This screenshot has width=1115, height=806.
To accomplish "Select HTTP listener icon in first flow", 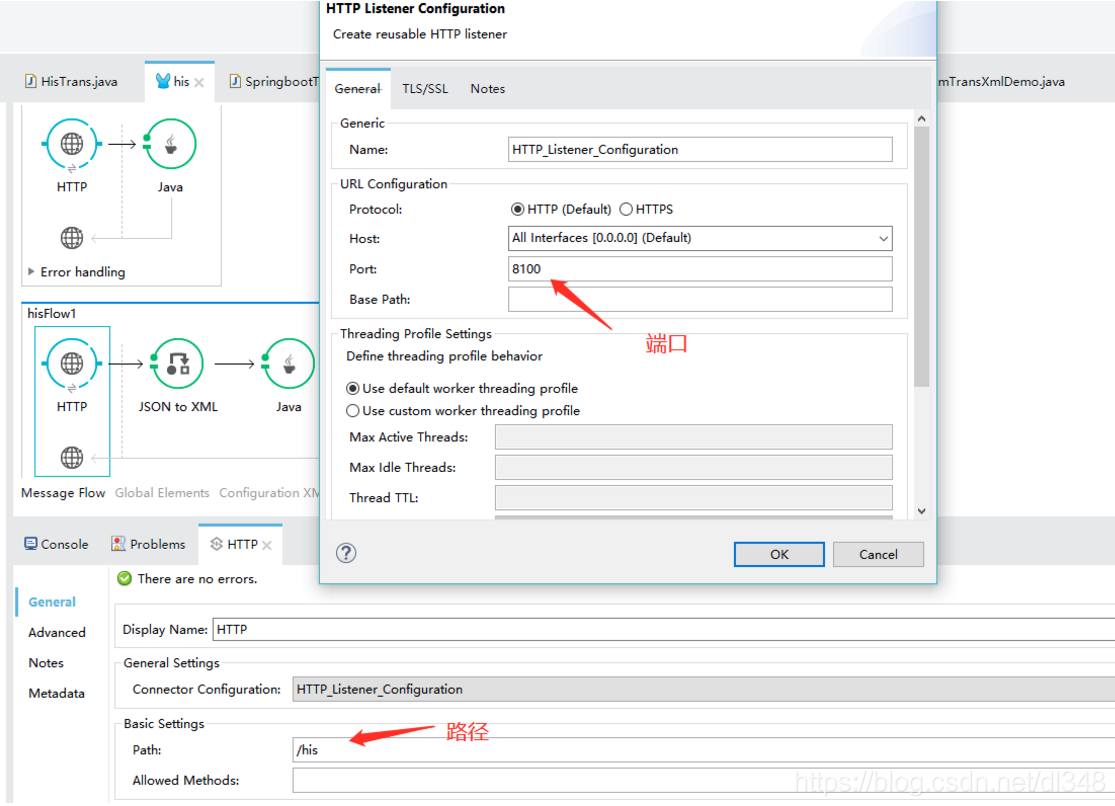I will tap(72, 144).
